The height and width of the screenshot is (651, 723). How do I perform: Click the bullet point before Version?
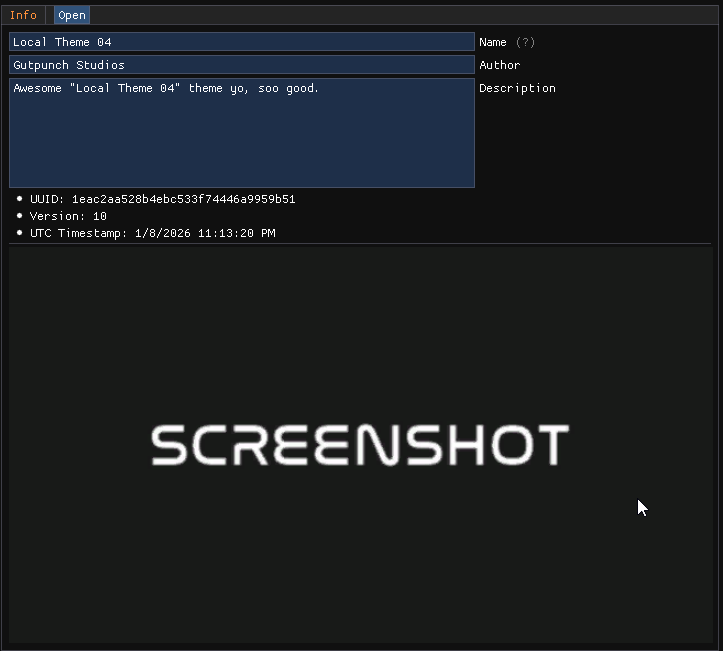coord(20,216)
